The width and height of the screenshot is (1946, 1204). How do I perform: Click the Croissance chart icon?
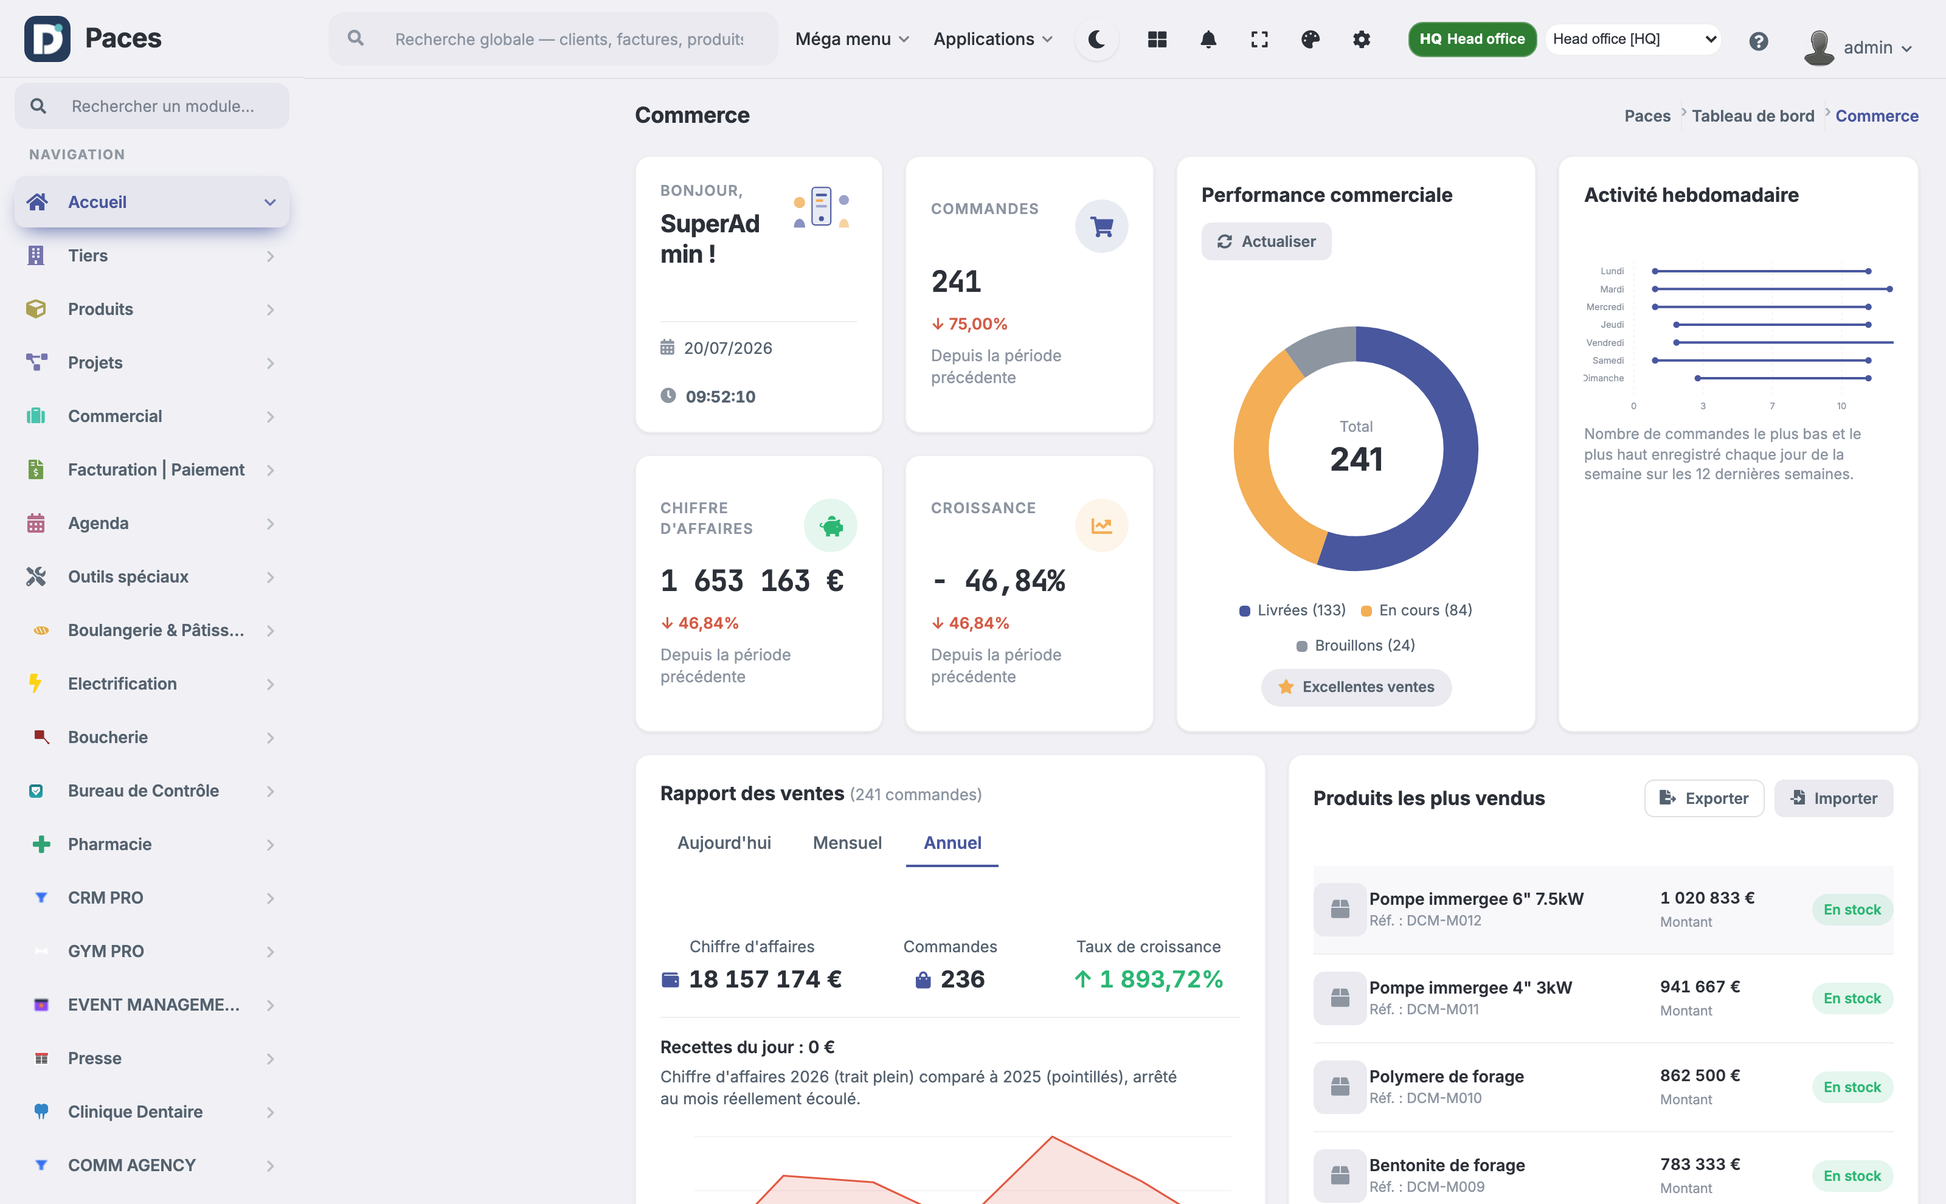(x=1101, y=525)
